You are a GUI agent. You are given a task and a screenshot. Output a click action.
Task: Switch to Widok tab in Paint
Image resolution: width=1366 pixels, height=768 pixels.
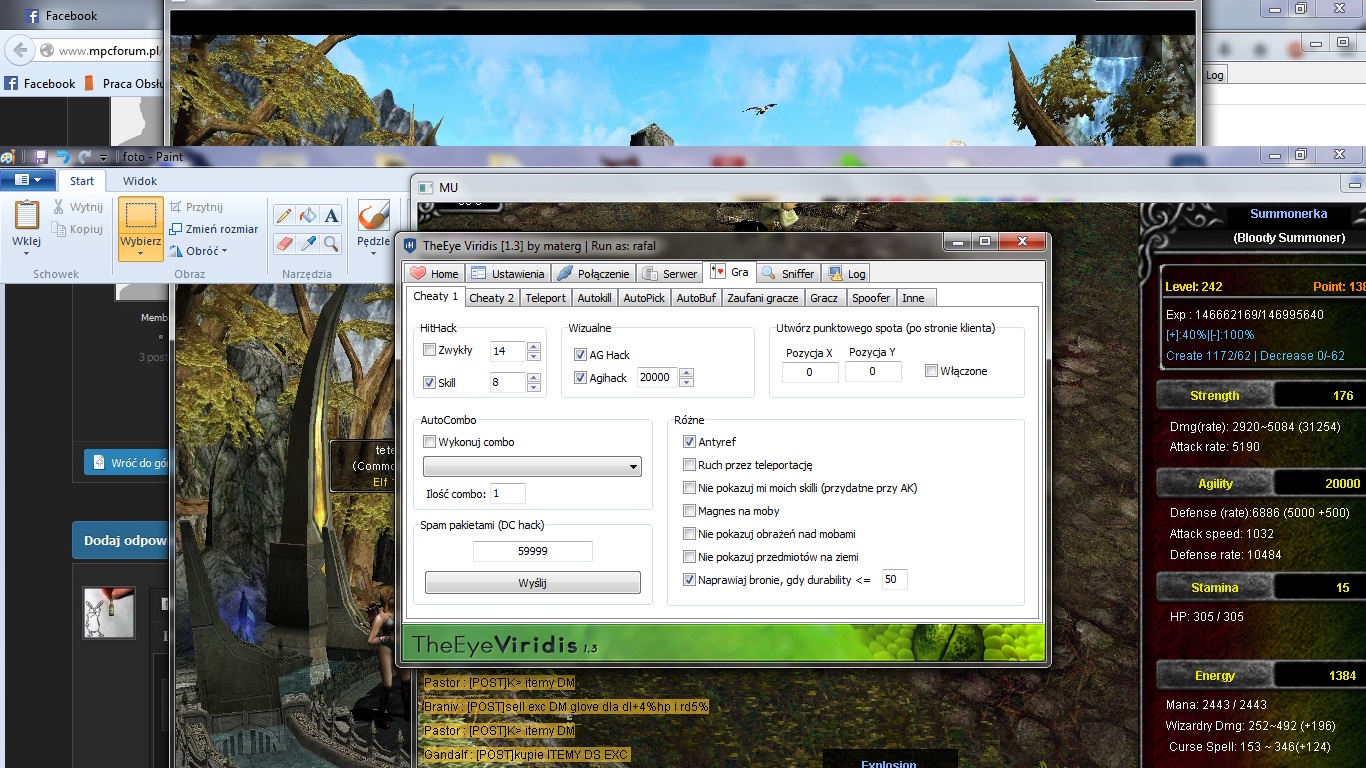pyautogui.click(x=140, y=181)
